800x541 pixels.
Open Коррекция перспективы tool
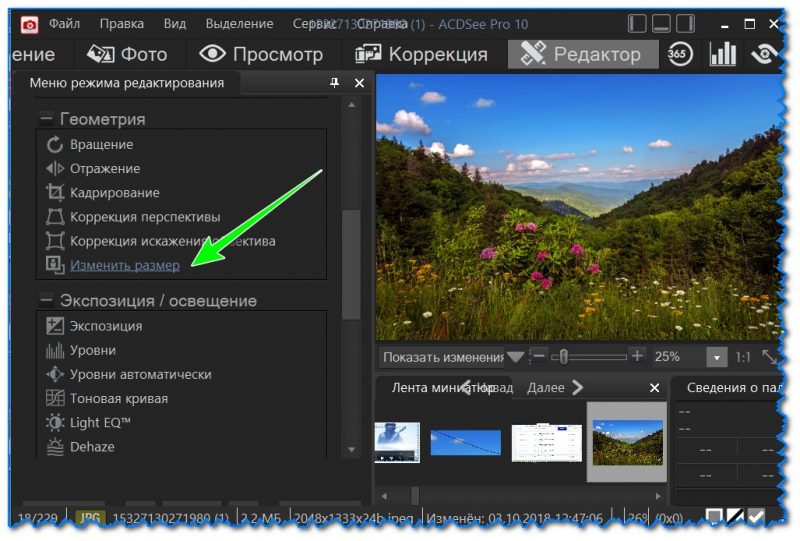click(x=144, y=217)
